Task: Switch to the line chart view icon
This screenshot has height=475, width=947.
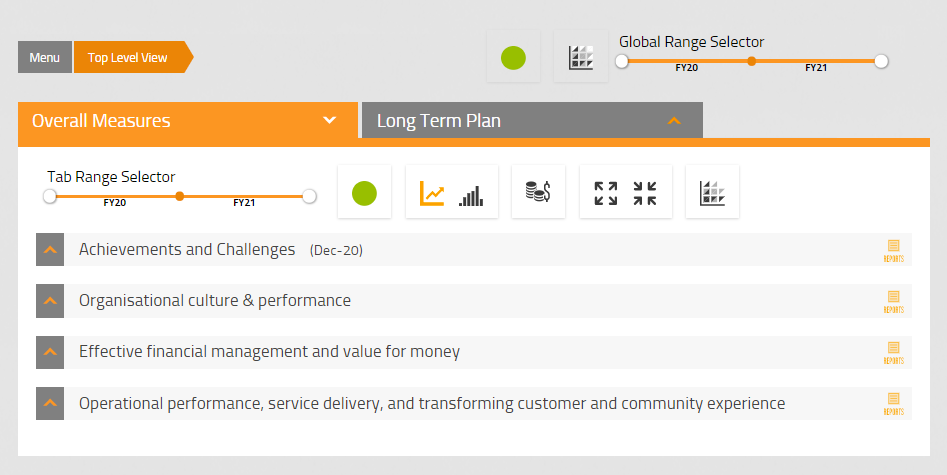Action: point(432,192)
